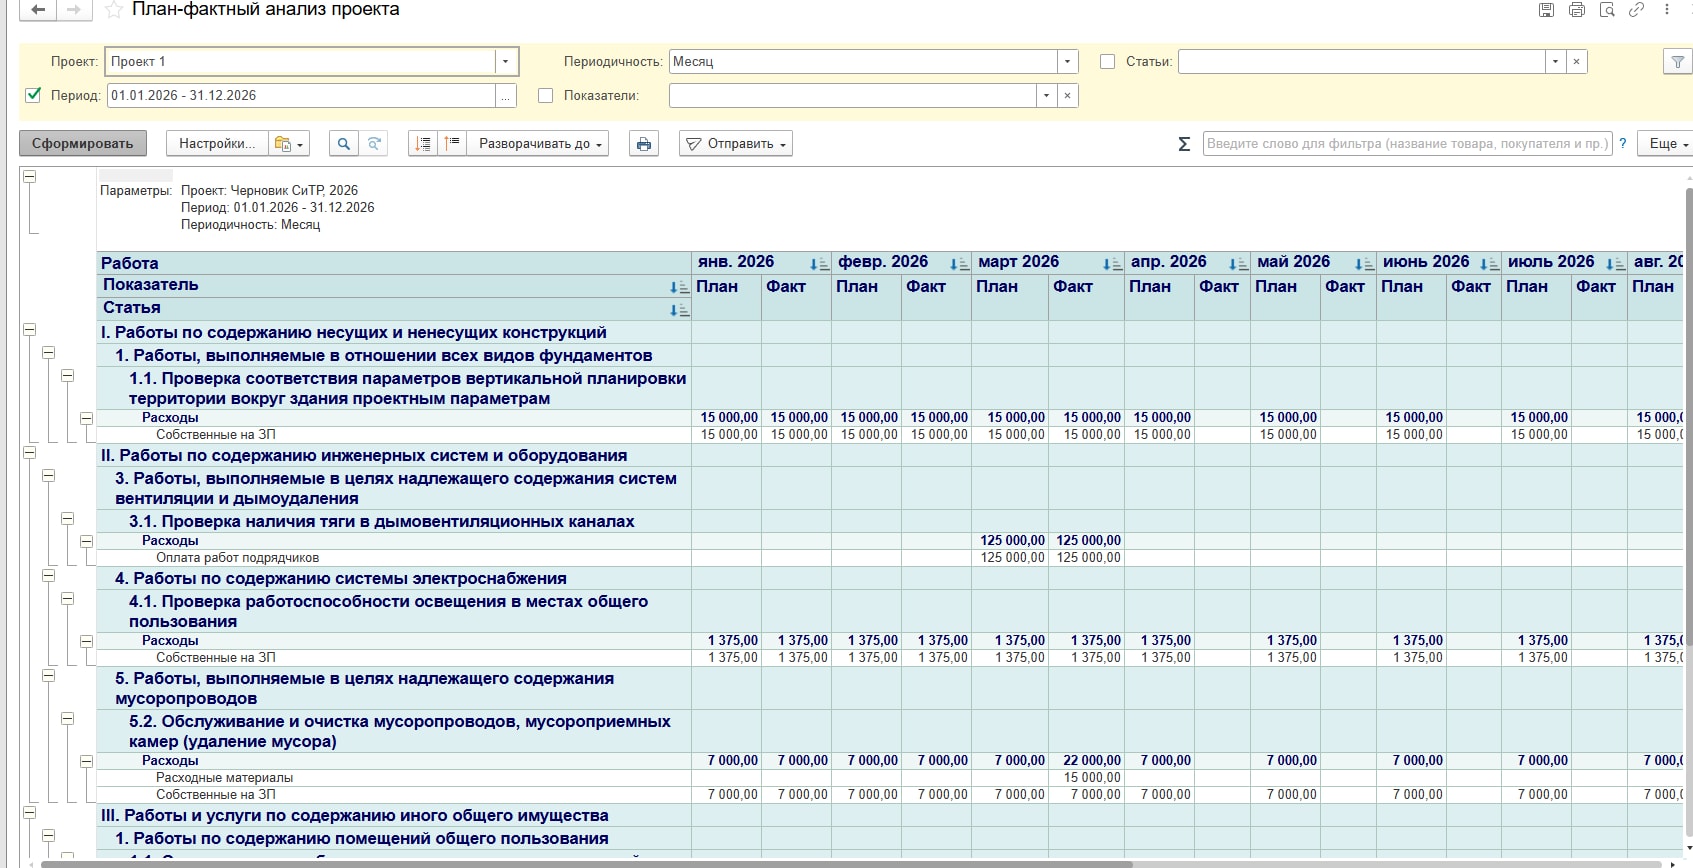
Task: Click the find magnifier icon in toolbar
Action: click(344, 144)
